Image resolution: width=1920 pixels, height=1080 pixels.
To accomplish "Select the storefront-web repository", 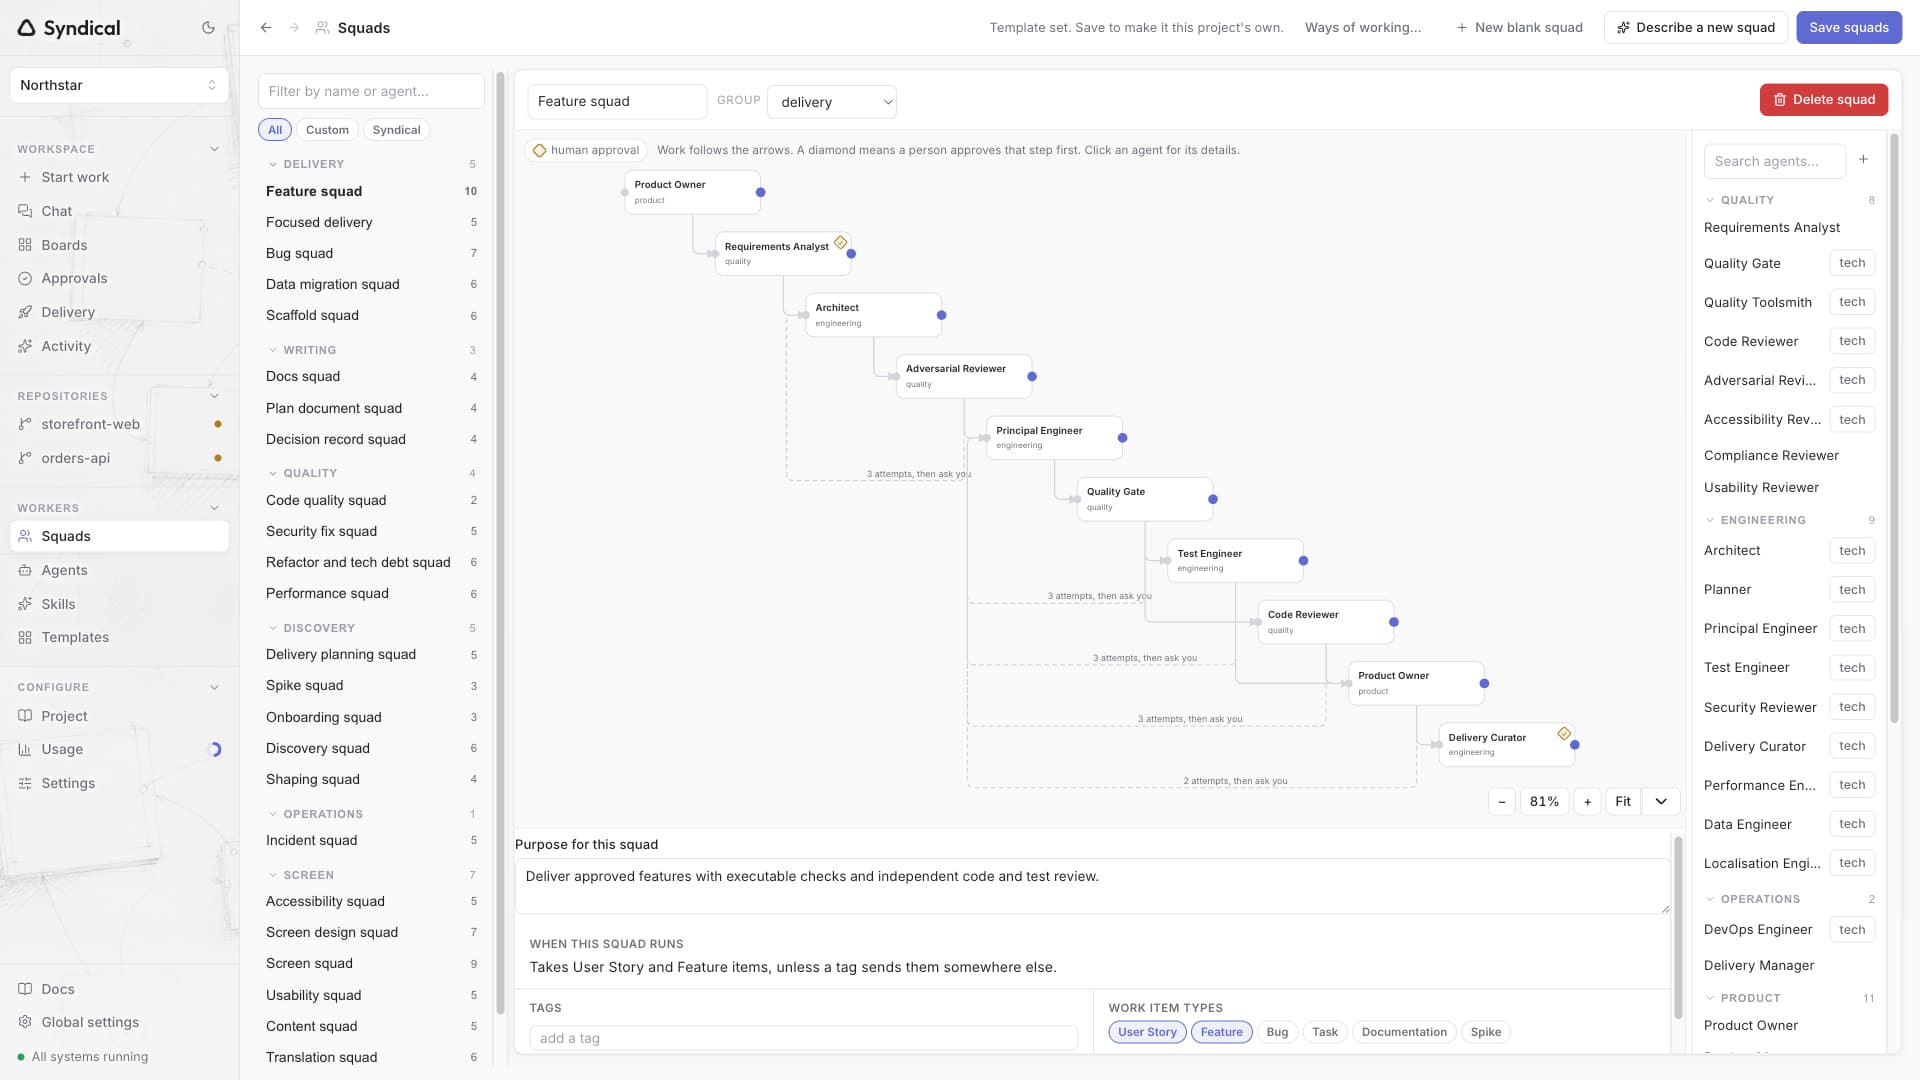I will pyautogui.click(x=119, y=424).
